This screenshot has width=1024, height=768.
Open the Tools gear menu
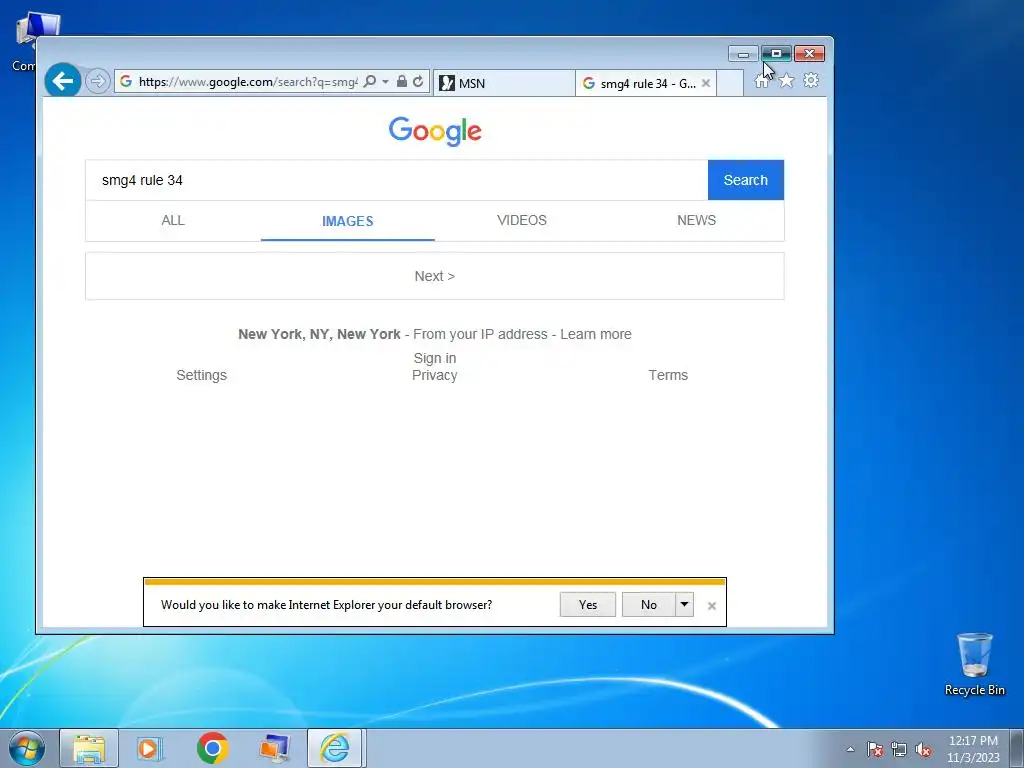click(810, 80)
